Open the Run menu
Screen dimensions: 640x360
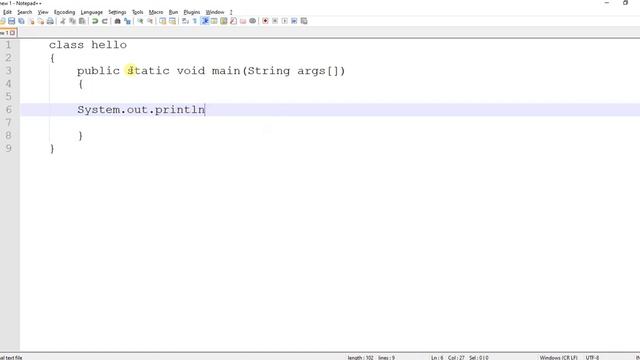(173, 12)
